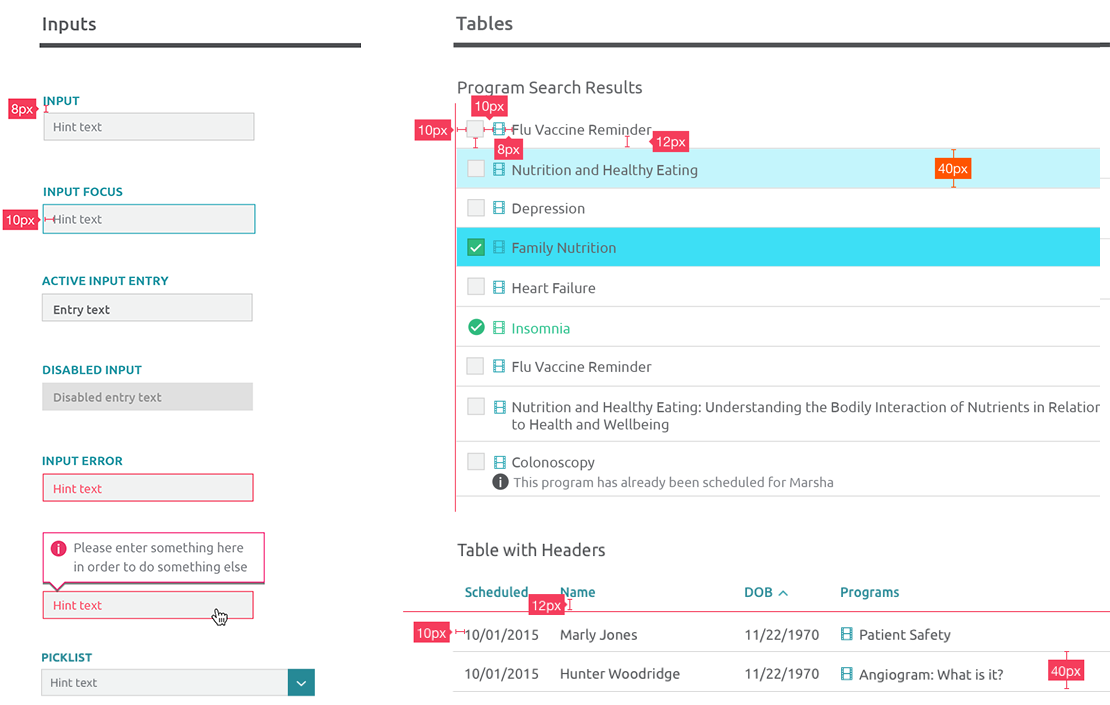Click the red error icon in tooltip
The width and height of the screenshot is (1110, 705).
click(x=59, y=548)
